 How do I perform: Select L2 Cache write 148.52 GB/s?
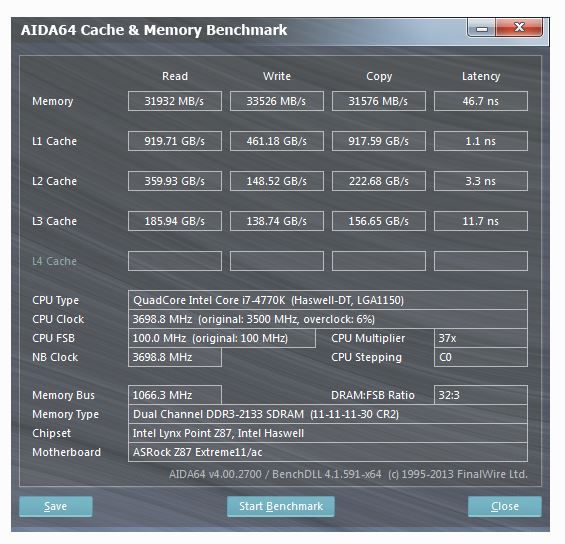tap(277, 181)
